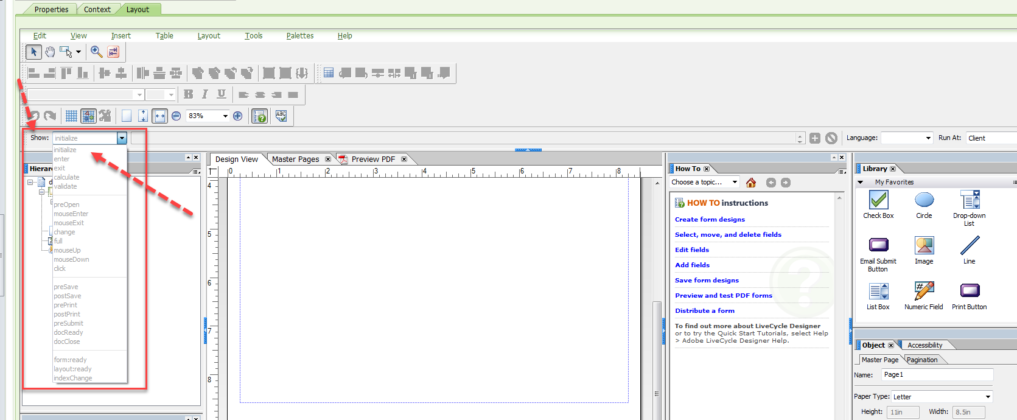Image resolution: width=1017 pixels, height=420 pixels.
Task: Select the Image library object
Action: [x=924, y=250]
